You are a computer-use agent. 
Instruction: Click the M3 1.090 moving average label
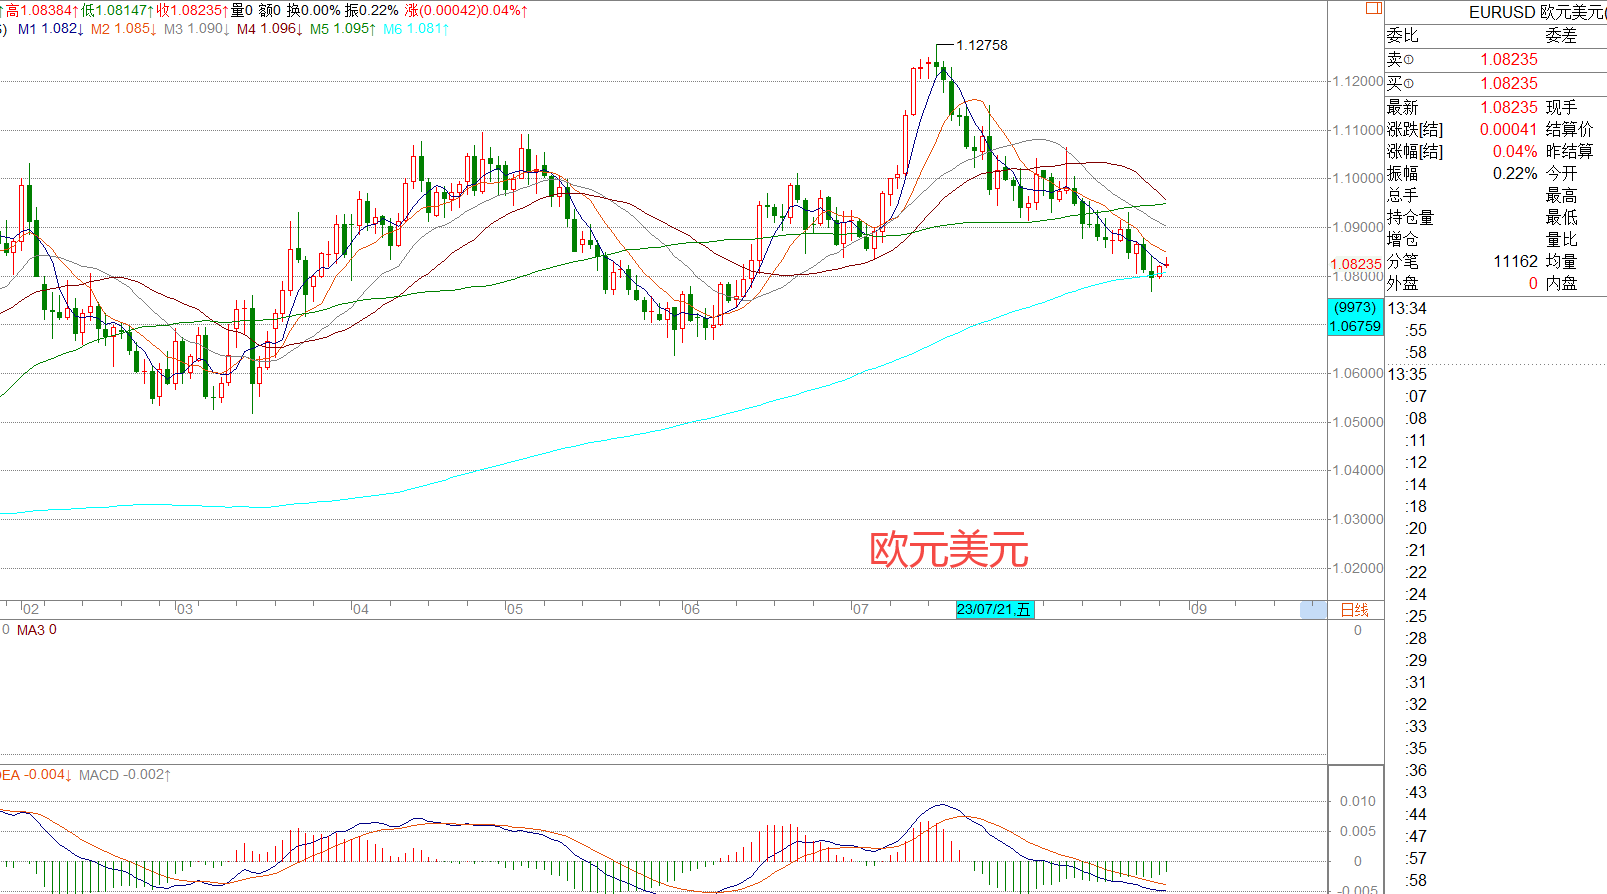tap(197, 29)
